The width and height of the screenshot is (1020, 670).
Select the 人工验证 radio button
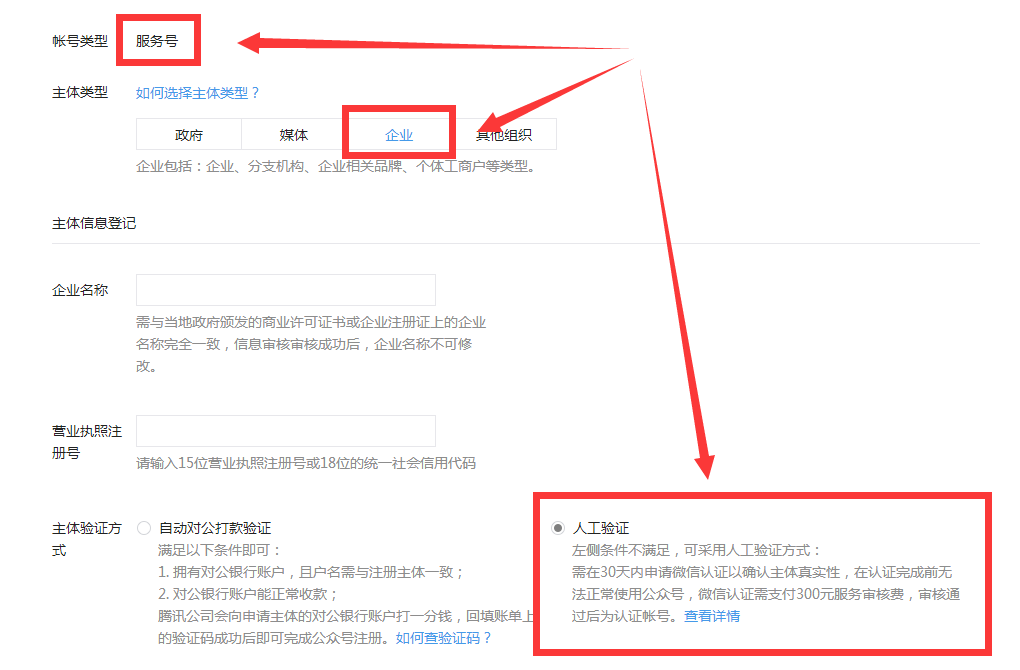coord(558,528)
